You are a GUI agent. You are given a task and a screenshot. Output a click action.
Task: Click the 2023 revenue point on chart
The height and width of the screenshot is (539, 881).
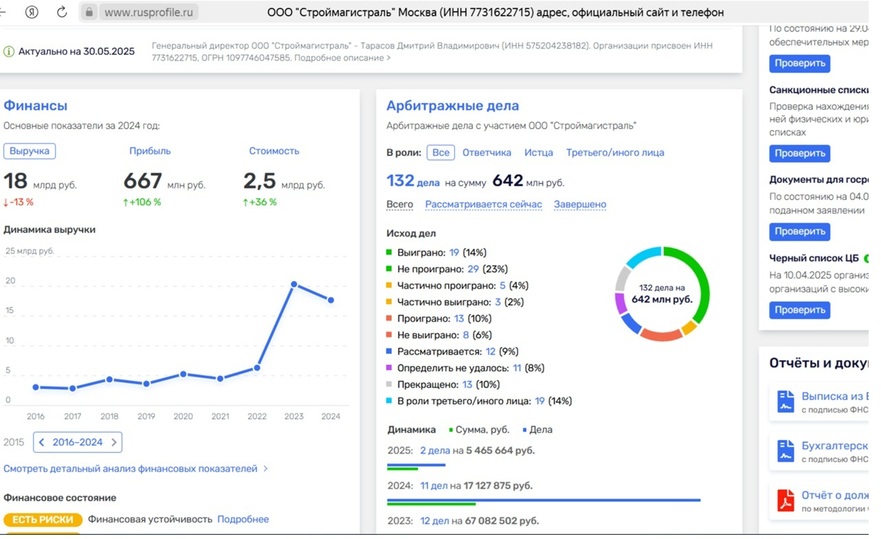(x=294, y=284)
